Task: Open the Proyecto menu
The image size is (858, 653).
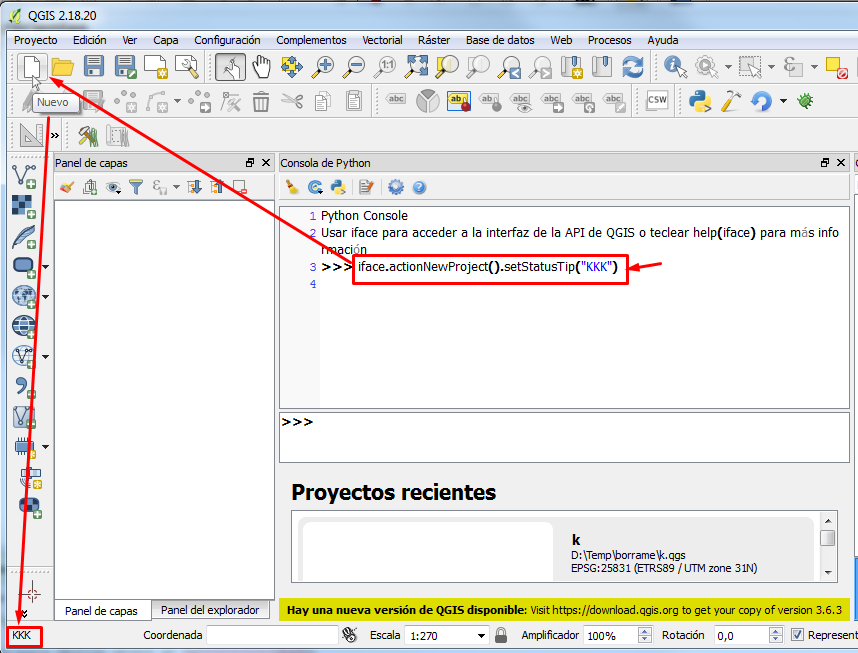Action: (36, 40)
